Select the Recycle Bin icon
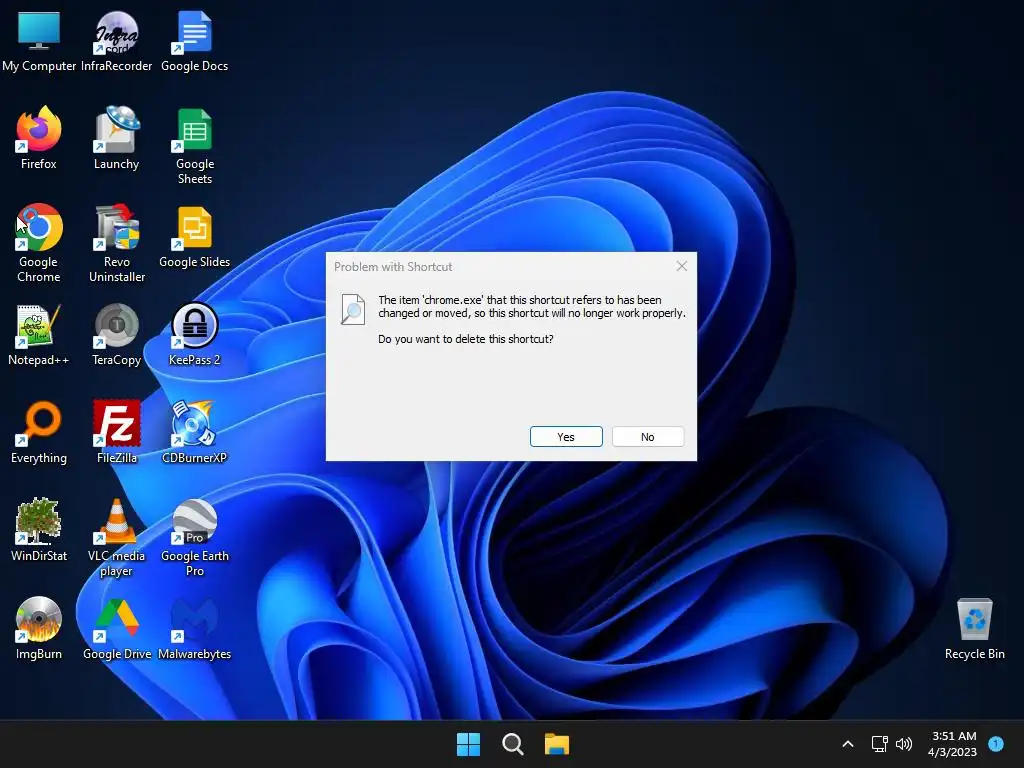 point(974,628)
